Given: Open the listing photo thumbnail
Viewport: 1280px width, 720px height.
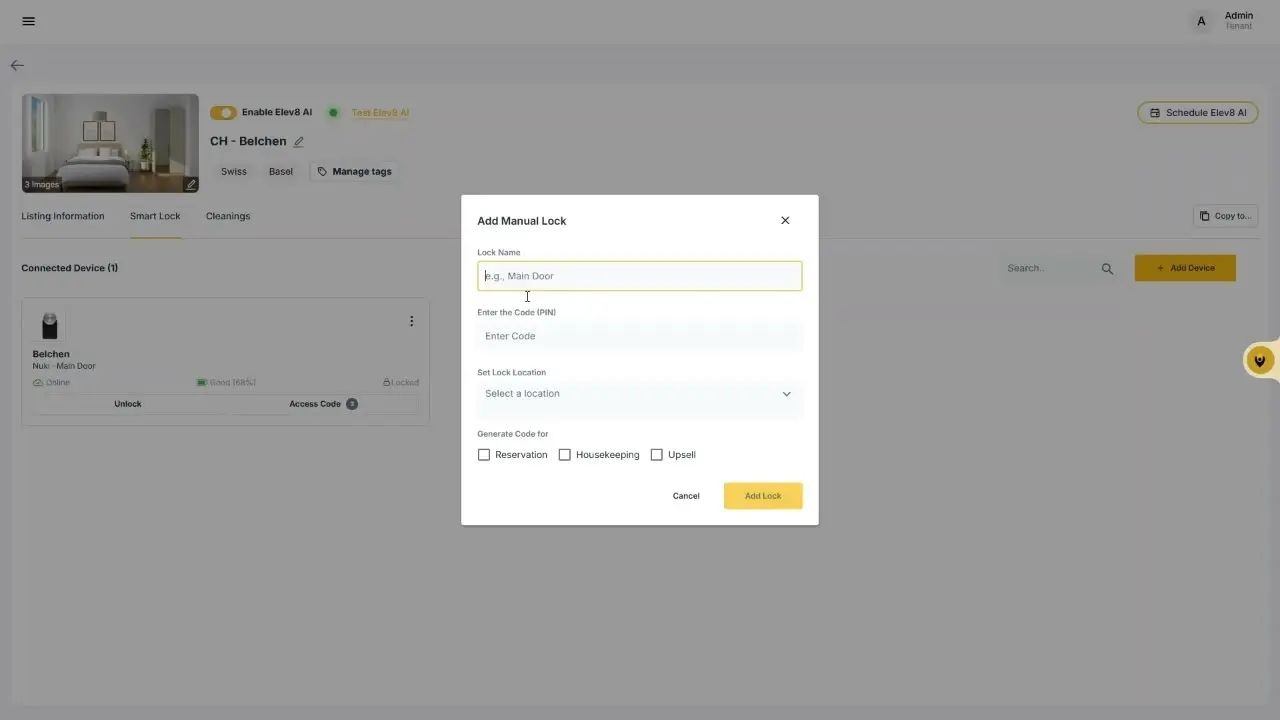Looking at the screenshot, I should pos(110,143).
